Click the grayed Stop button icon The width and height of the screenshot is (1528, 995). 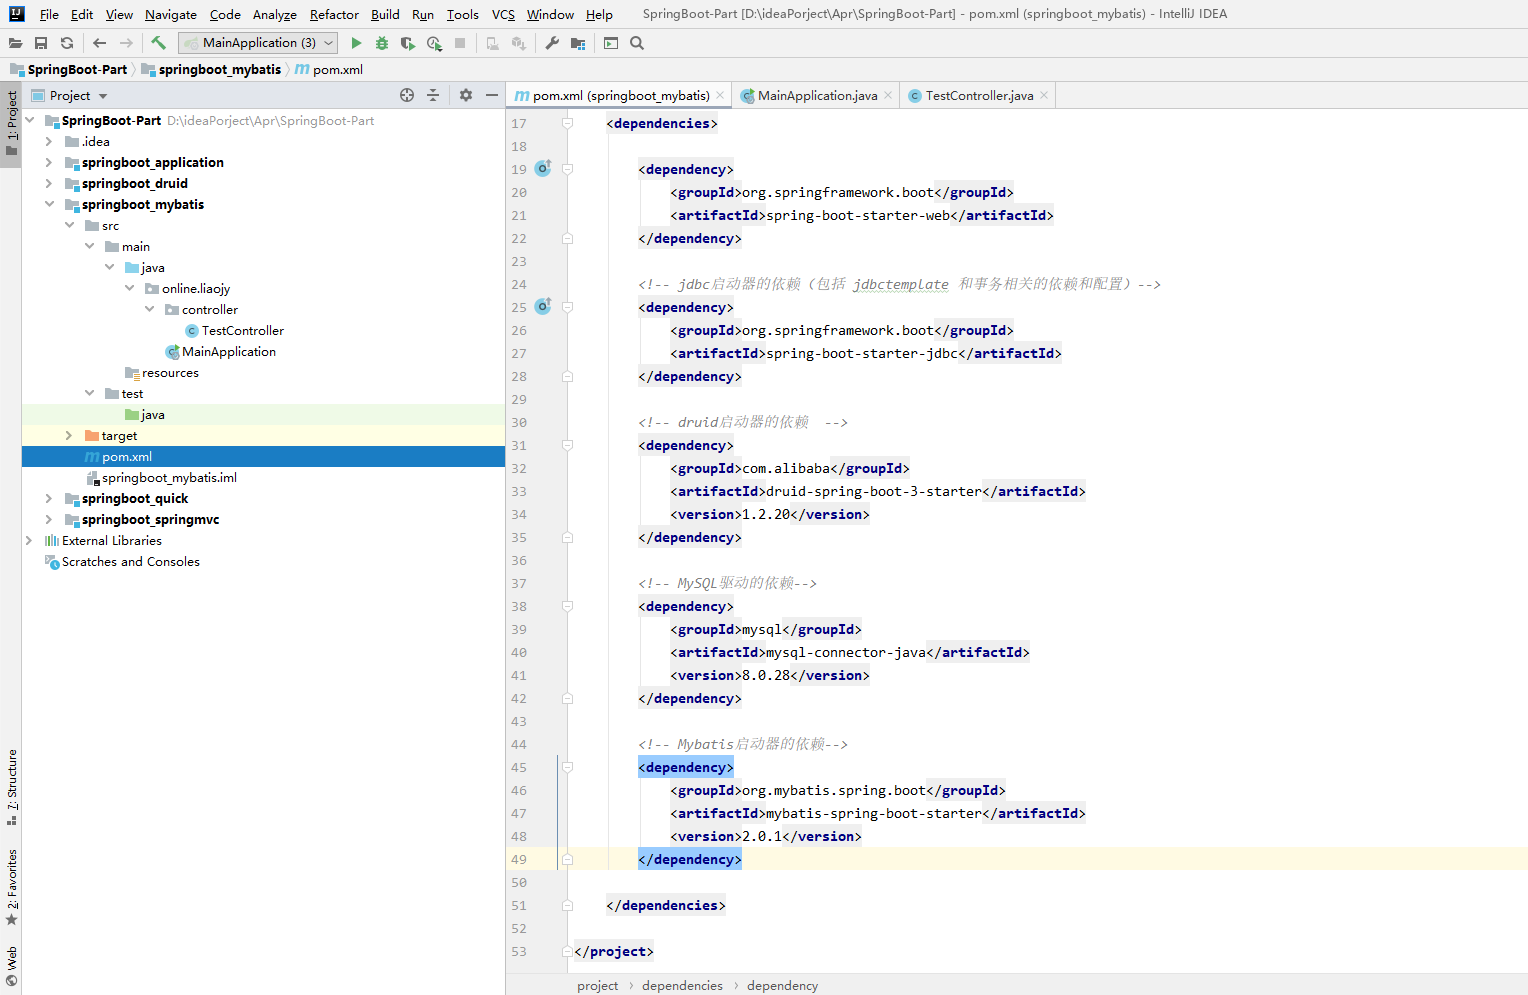(460, 43)
